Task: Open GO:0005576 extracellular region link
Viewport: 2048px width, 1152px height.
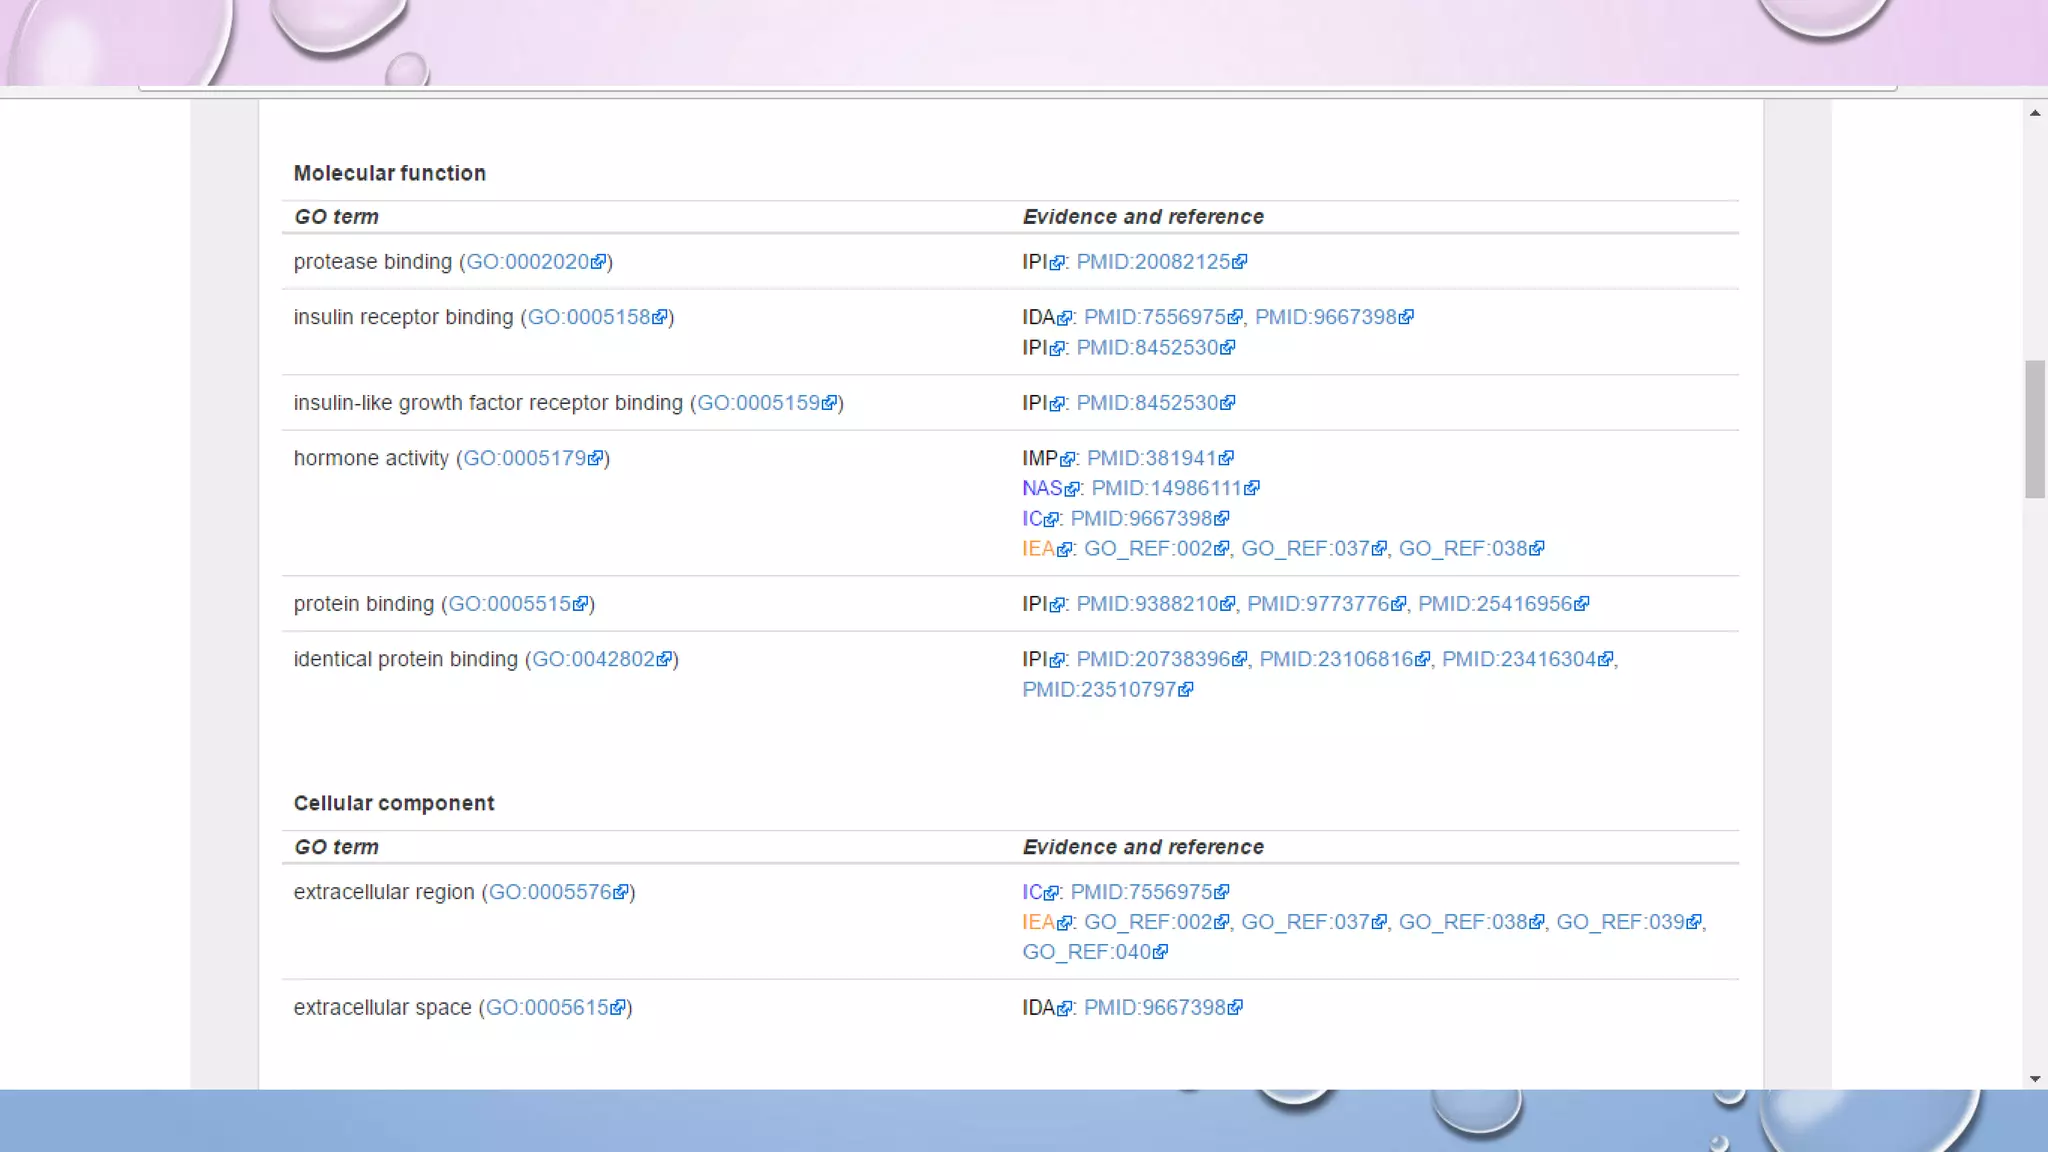Action: pyautogui.click(x=549, y=892)
